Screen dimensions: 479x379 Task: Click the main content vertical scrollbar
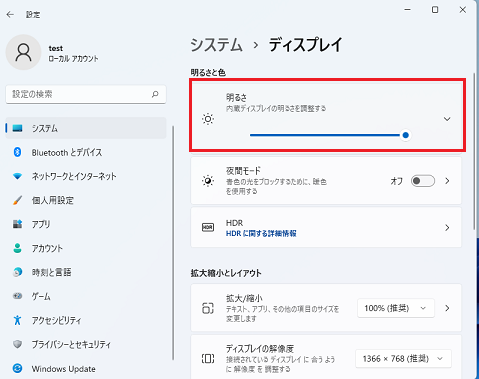(x=474, y=152)
